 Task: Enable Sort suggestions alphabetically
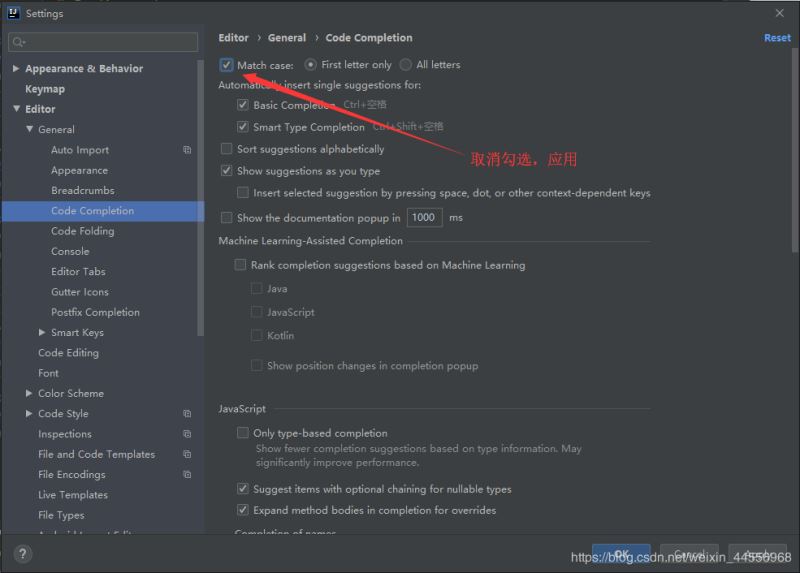[227, 149]
